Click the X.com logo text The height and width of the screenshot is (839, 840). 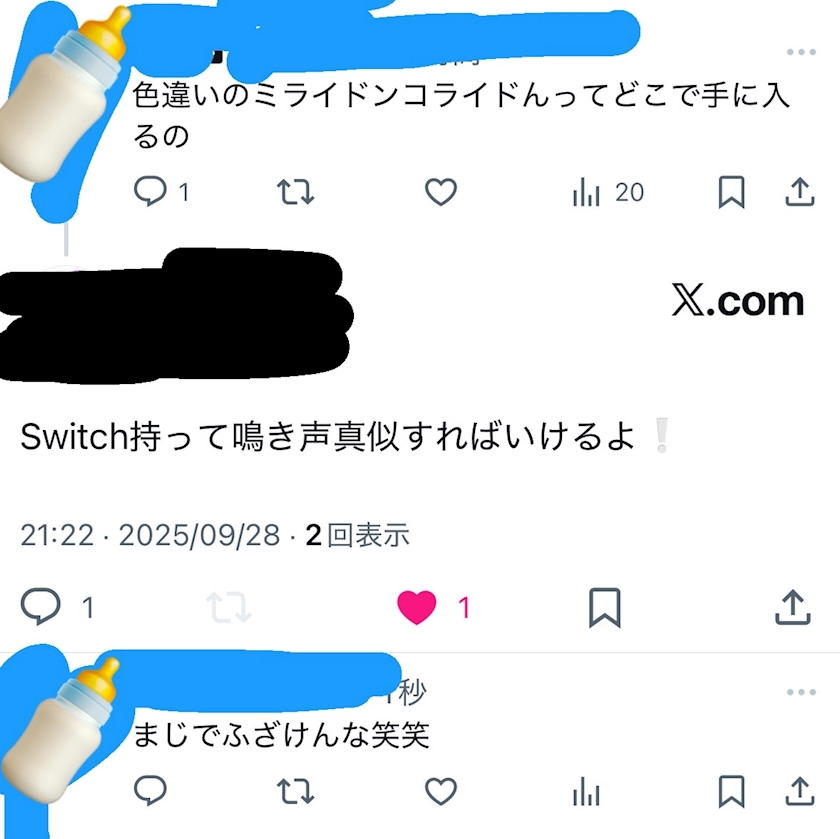(738, 301)
